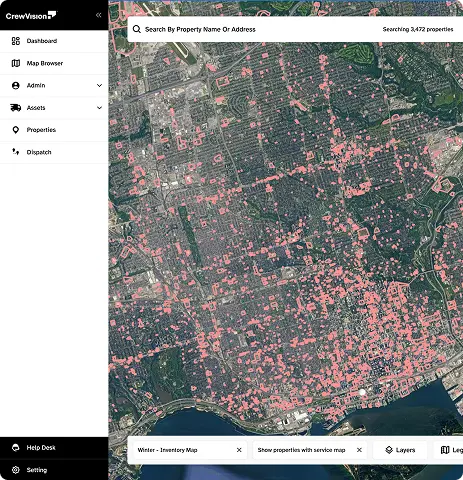Remove the Show properties with service map filter

(x=359, y=450)
